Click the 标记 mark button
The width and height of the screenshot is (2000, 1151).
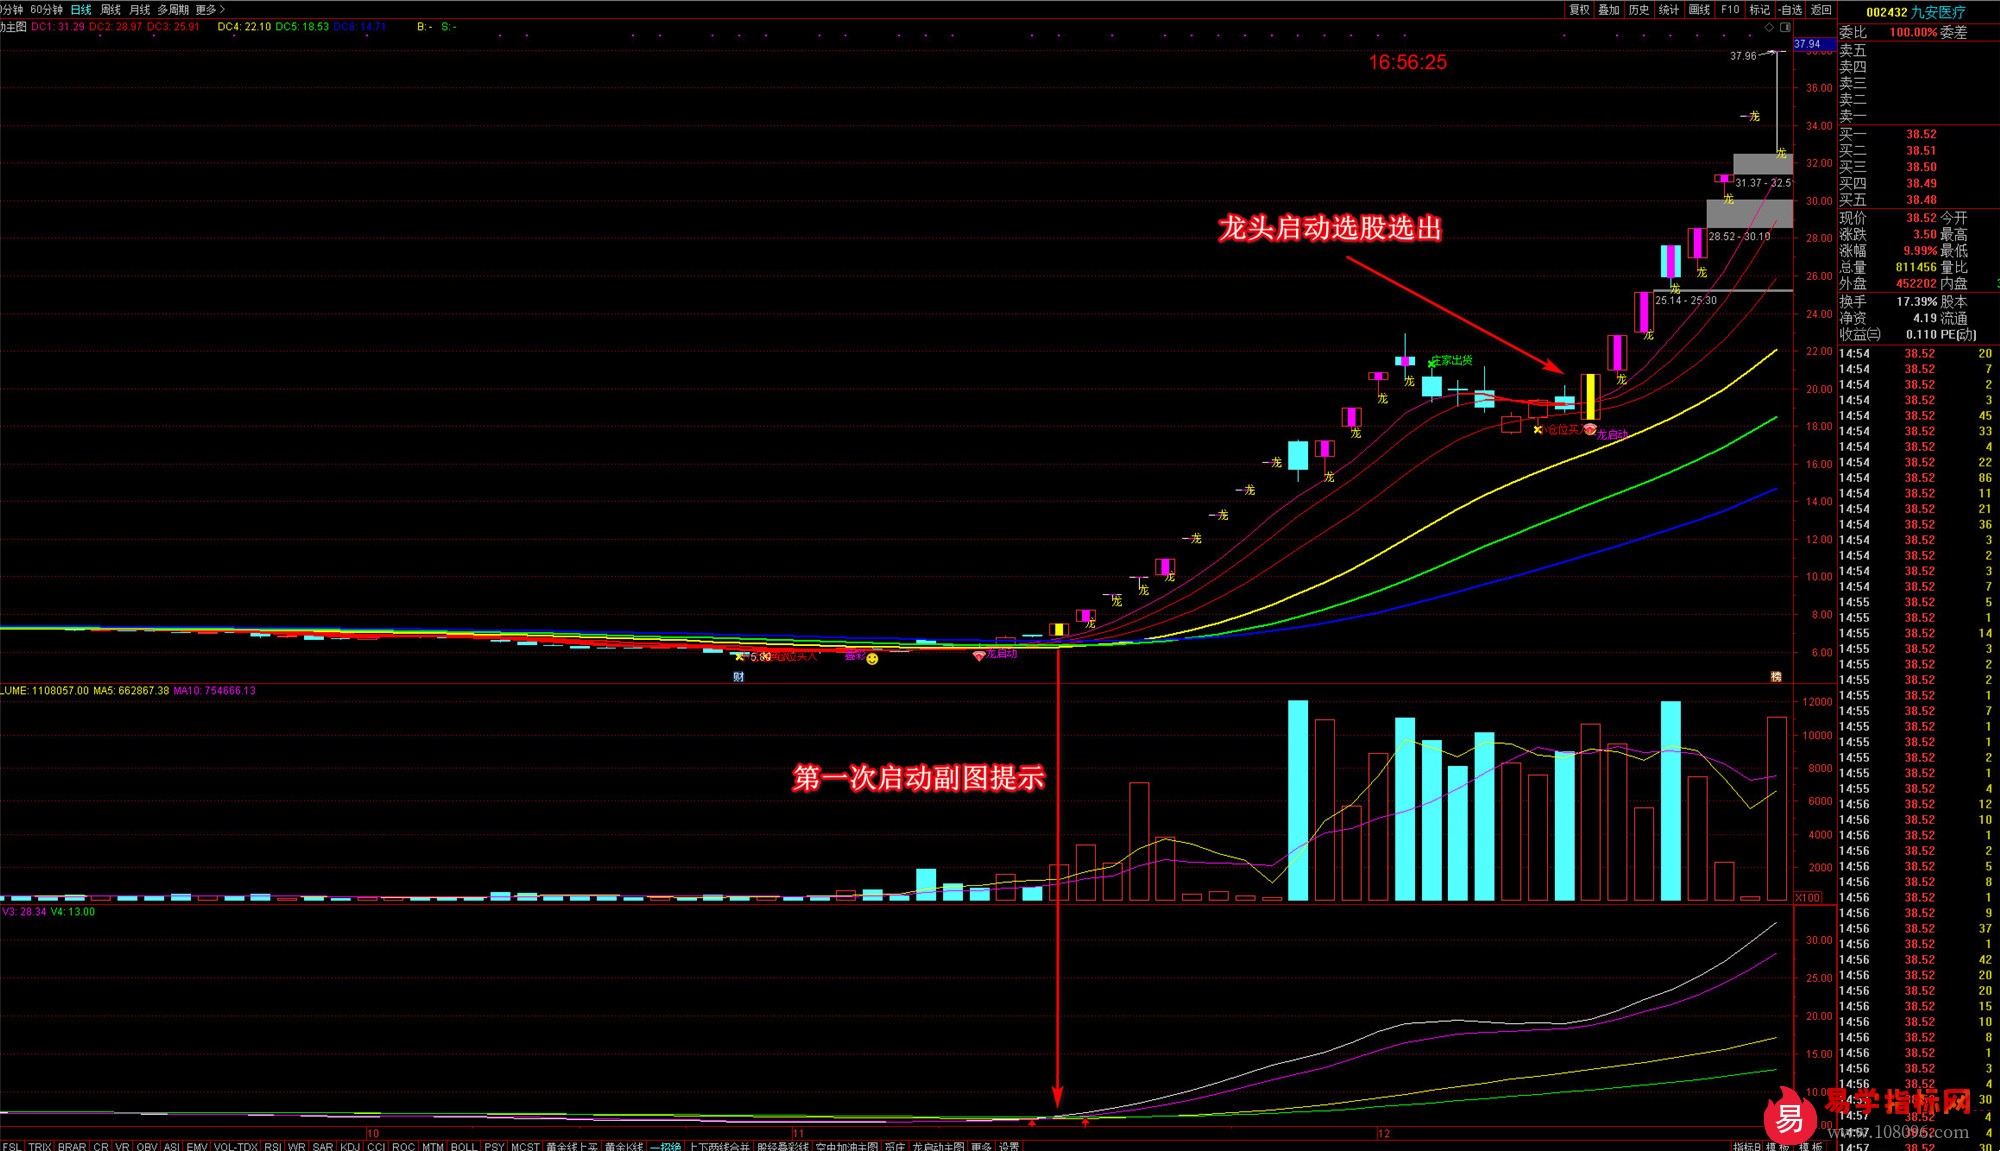[x=1760, y=9]
